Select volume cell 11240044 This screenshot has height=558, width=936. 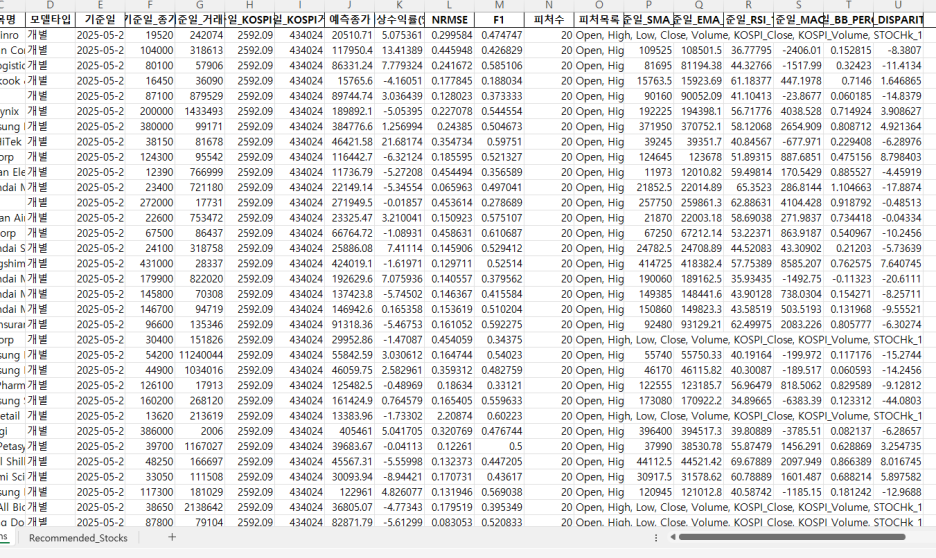tap(200, 354)
